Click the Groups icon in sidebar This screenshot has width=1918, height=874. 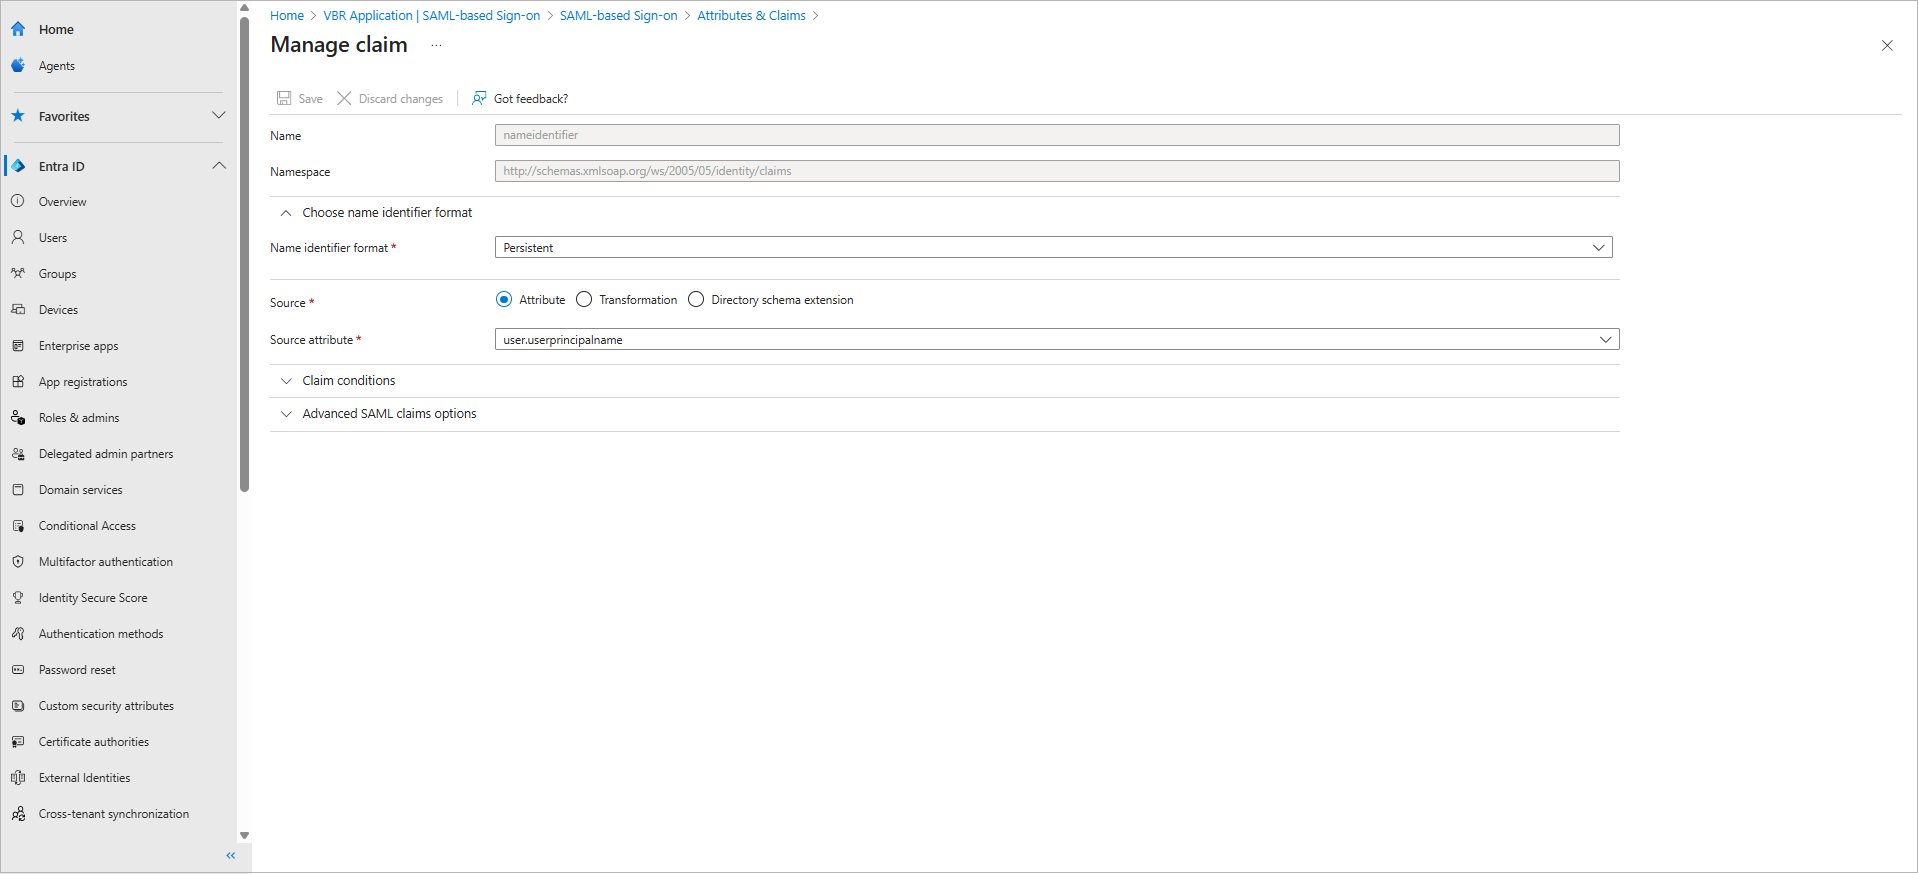tap(18, 273)
